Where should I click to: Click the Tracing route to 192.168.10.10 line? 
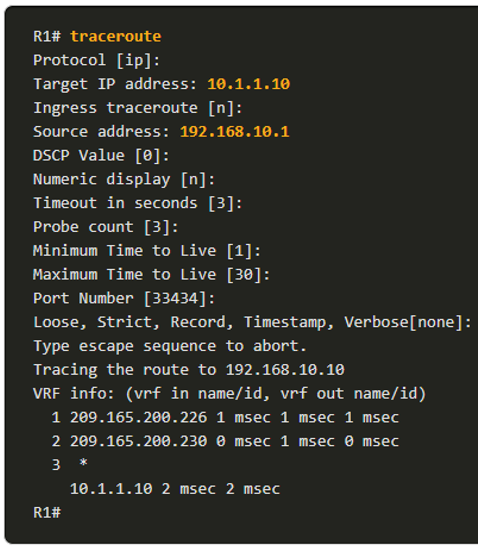click(189, 370)
